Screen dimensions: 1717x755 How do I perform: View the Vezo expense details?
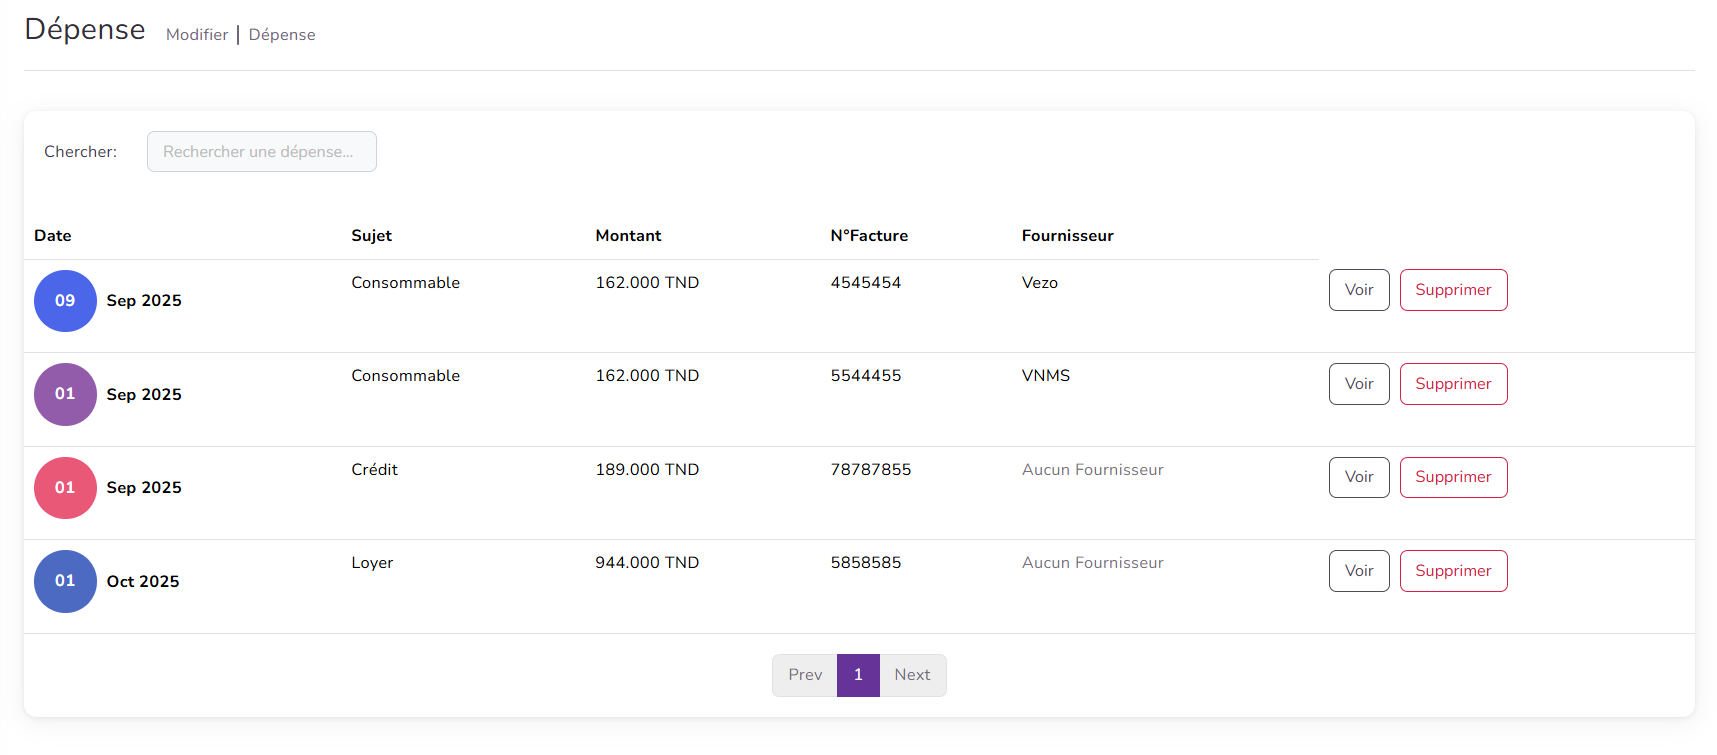pos(1358,290)
